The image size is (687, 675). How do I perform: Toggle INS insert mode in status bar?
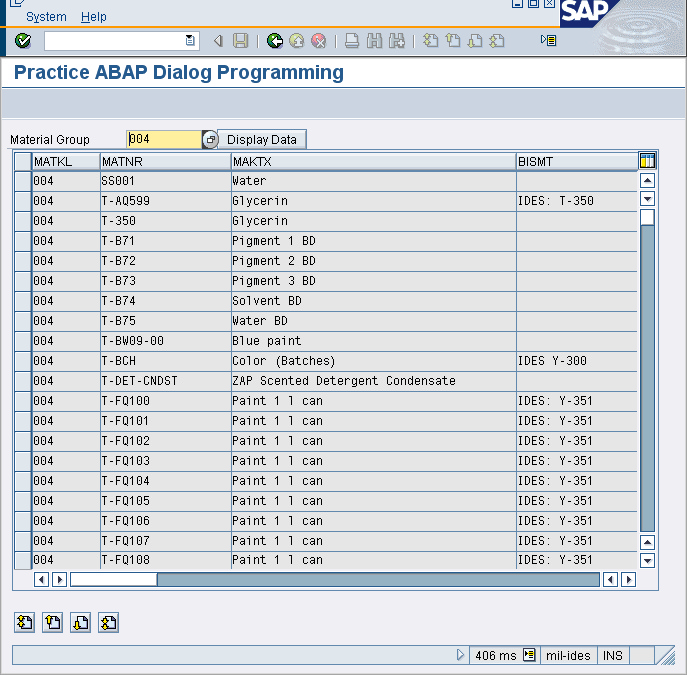(x=613, y=656)
